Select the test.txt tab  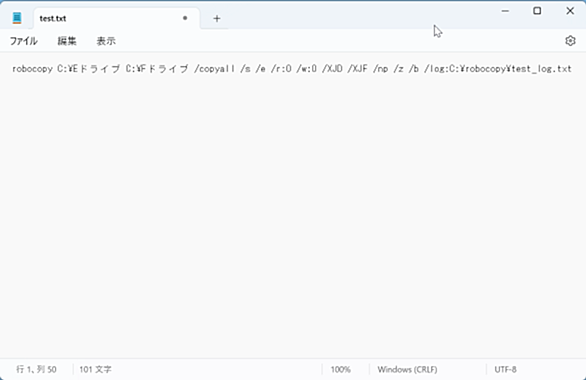click(117, 18)
